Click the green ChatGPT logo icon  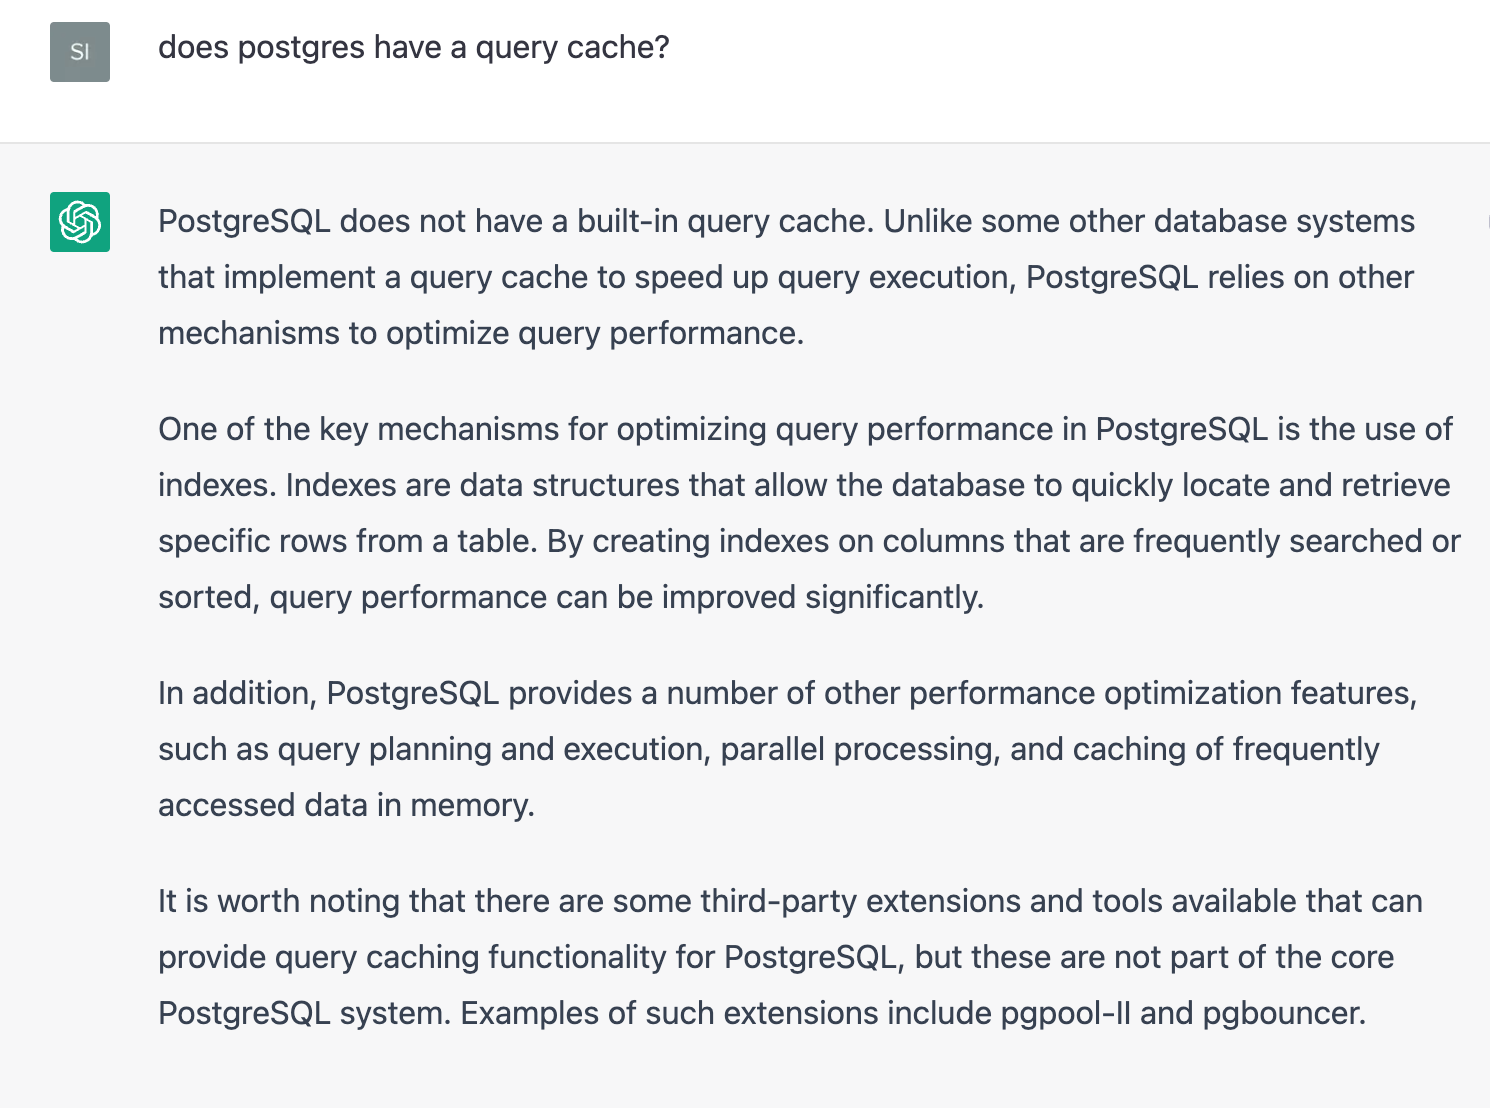[80, 222]
